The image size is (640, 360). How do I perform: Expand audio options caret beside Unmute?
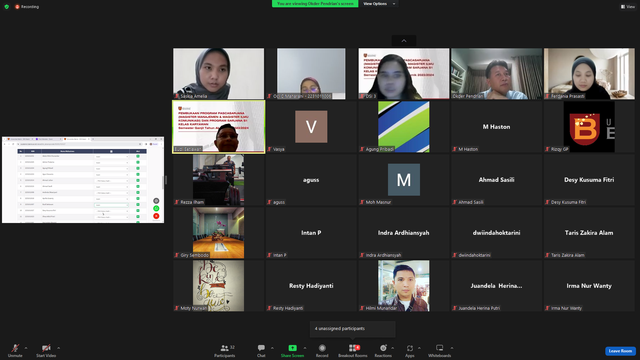pos(26,348)
